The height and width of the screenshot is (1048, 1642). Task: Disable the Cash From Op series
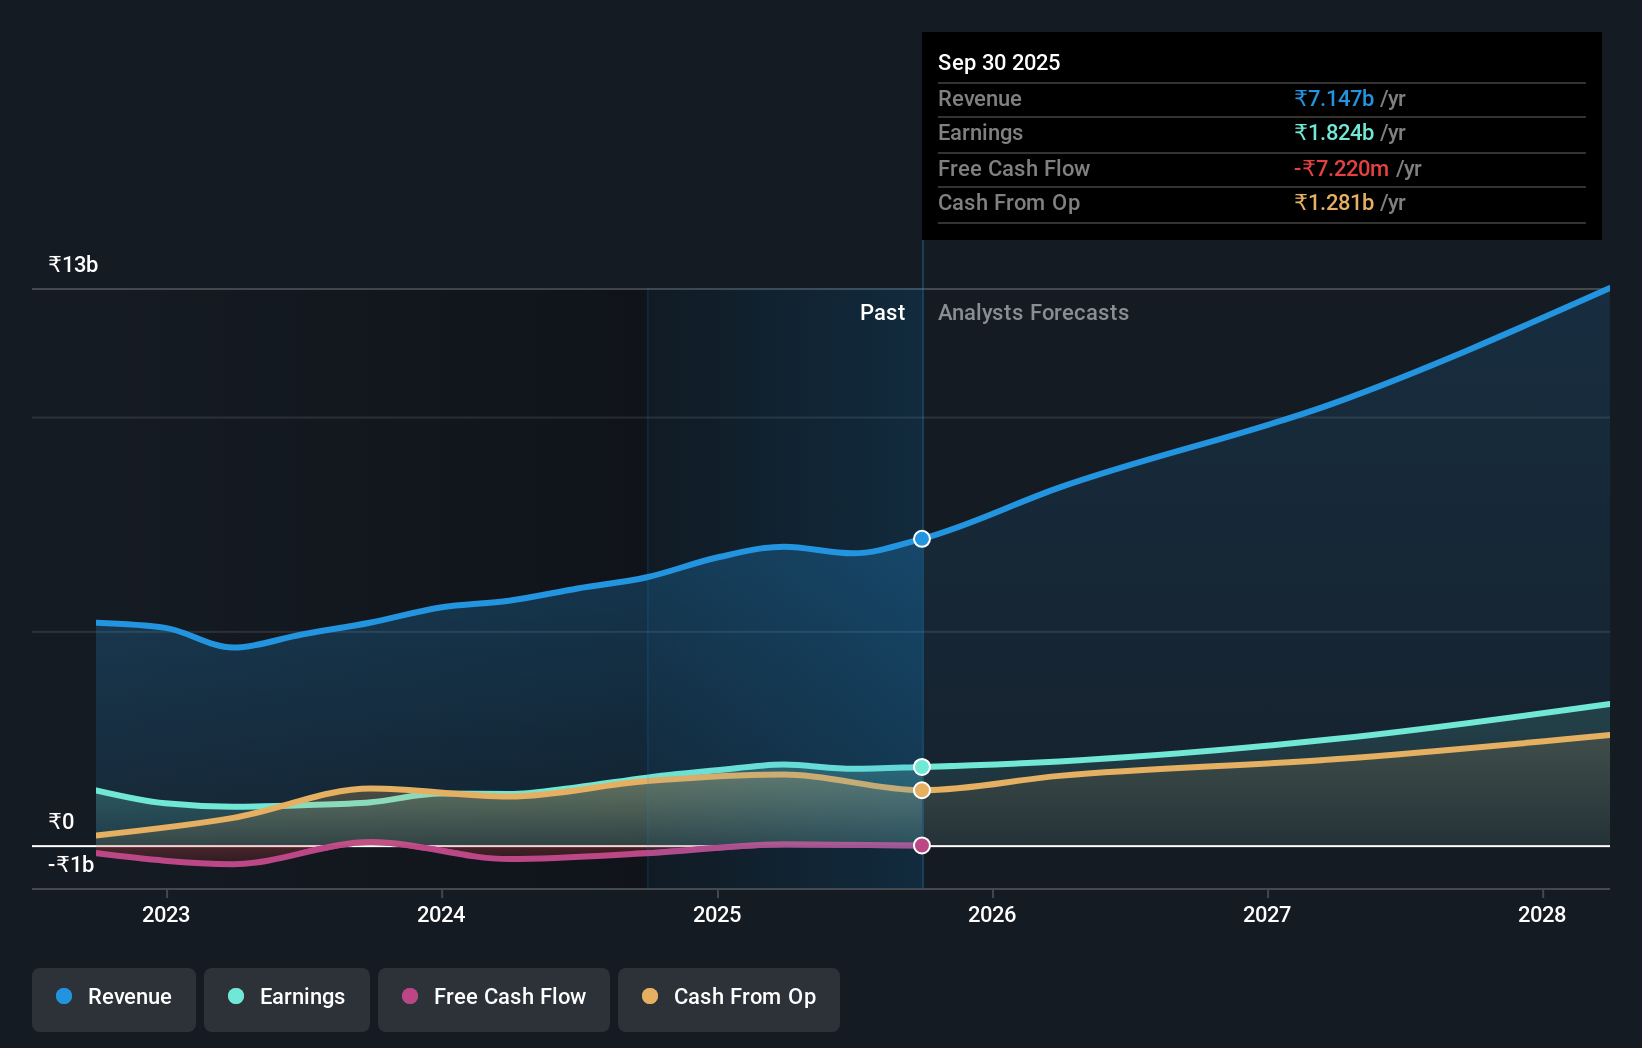728,997
